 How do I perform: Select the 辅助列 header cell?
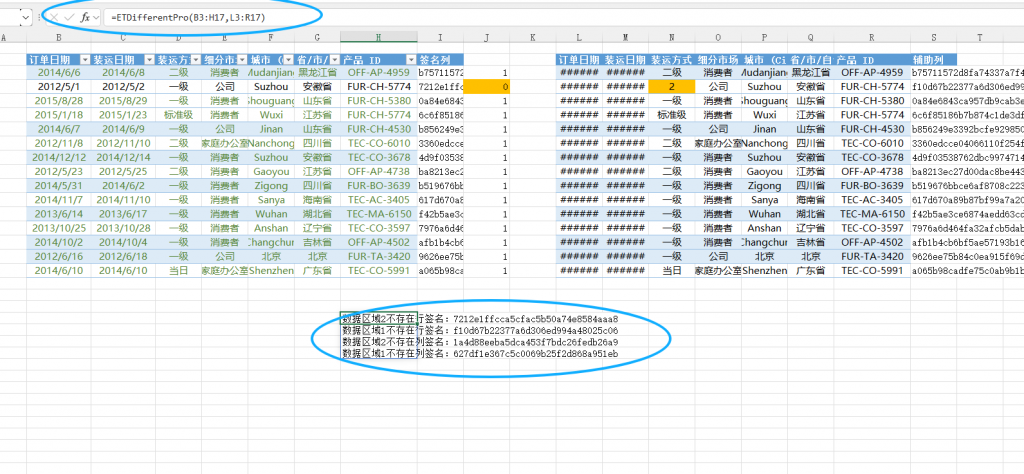(933, 59)
